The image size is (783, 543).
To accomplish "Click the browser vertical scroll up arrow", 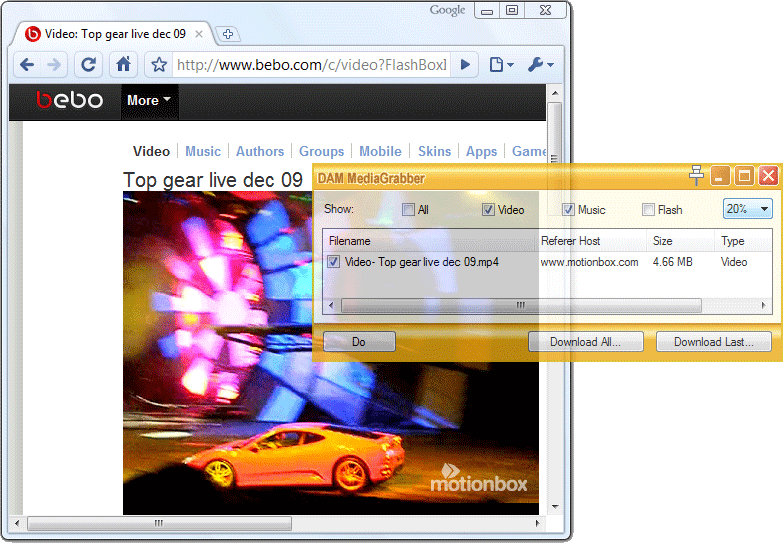I will pyautogui.click(x=555, y=93).
